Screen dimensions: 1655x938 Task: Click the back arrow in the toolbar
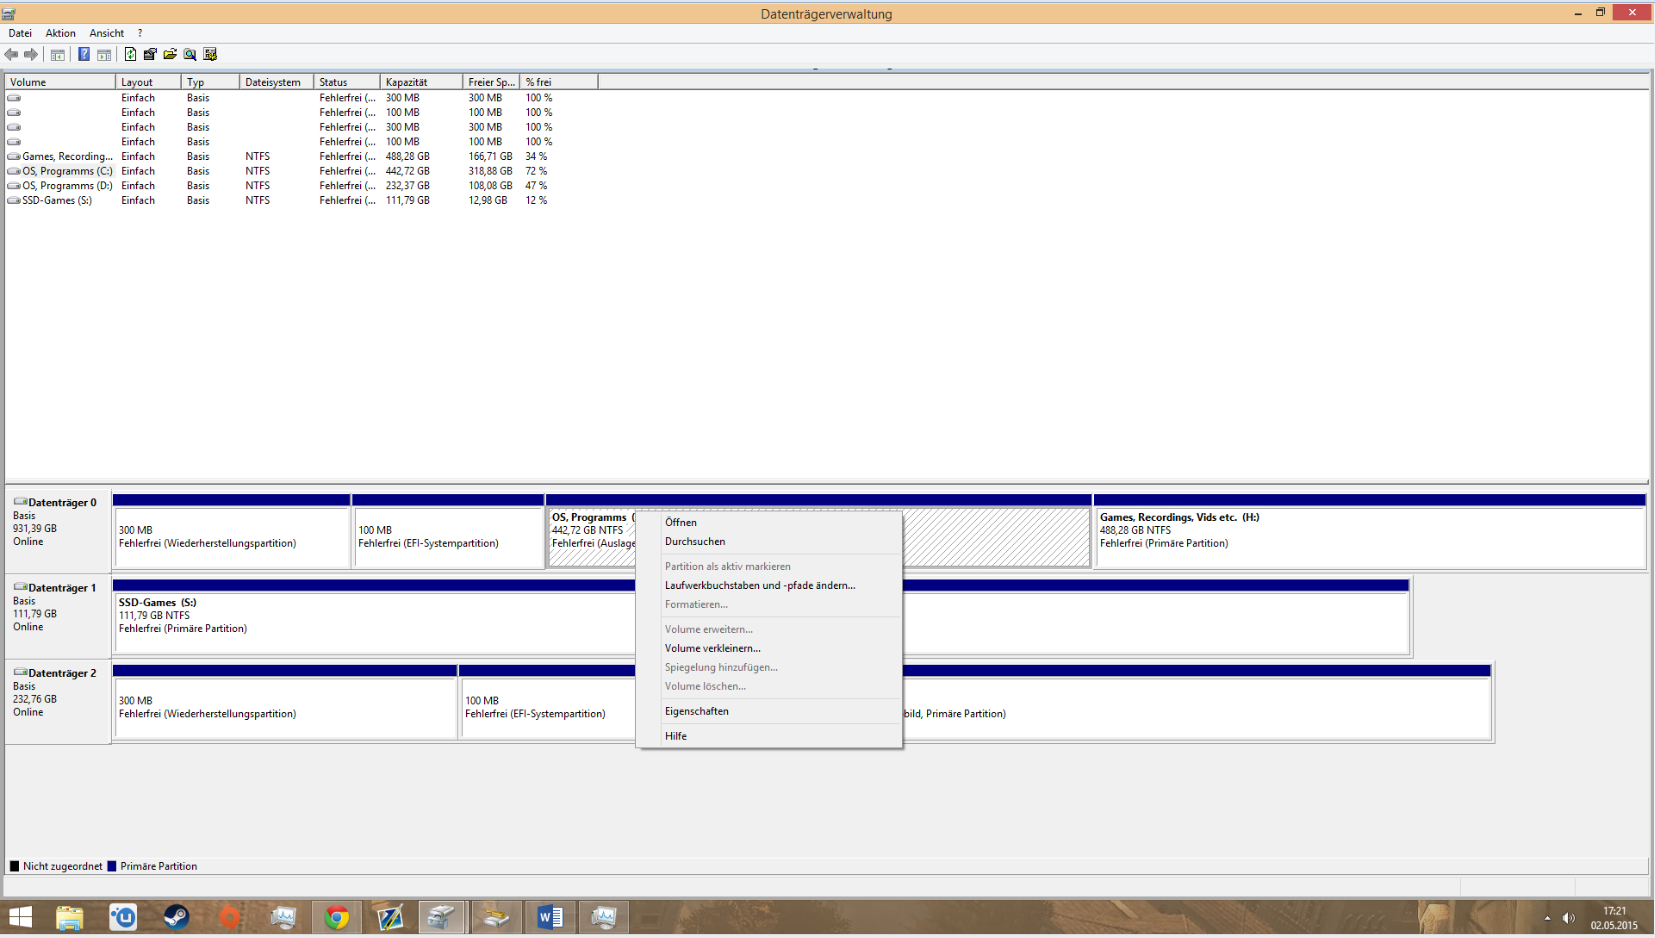pos(12,55)
